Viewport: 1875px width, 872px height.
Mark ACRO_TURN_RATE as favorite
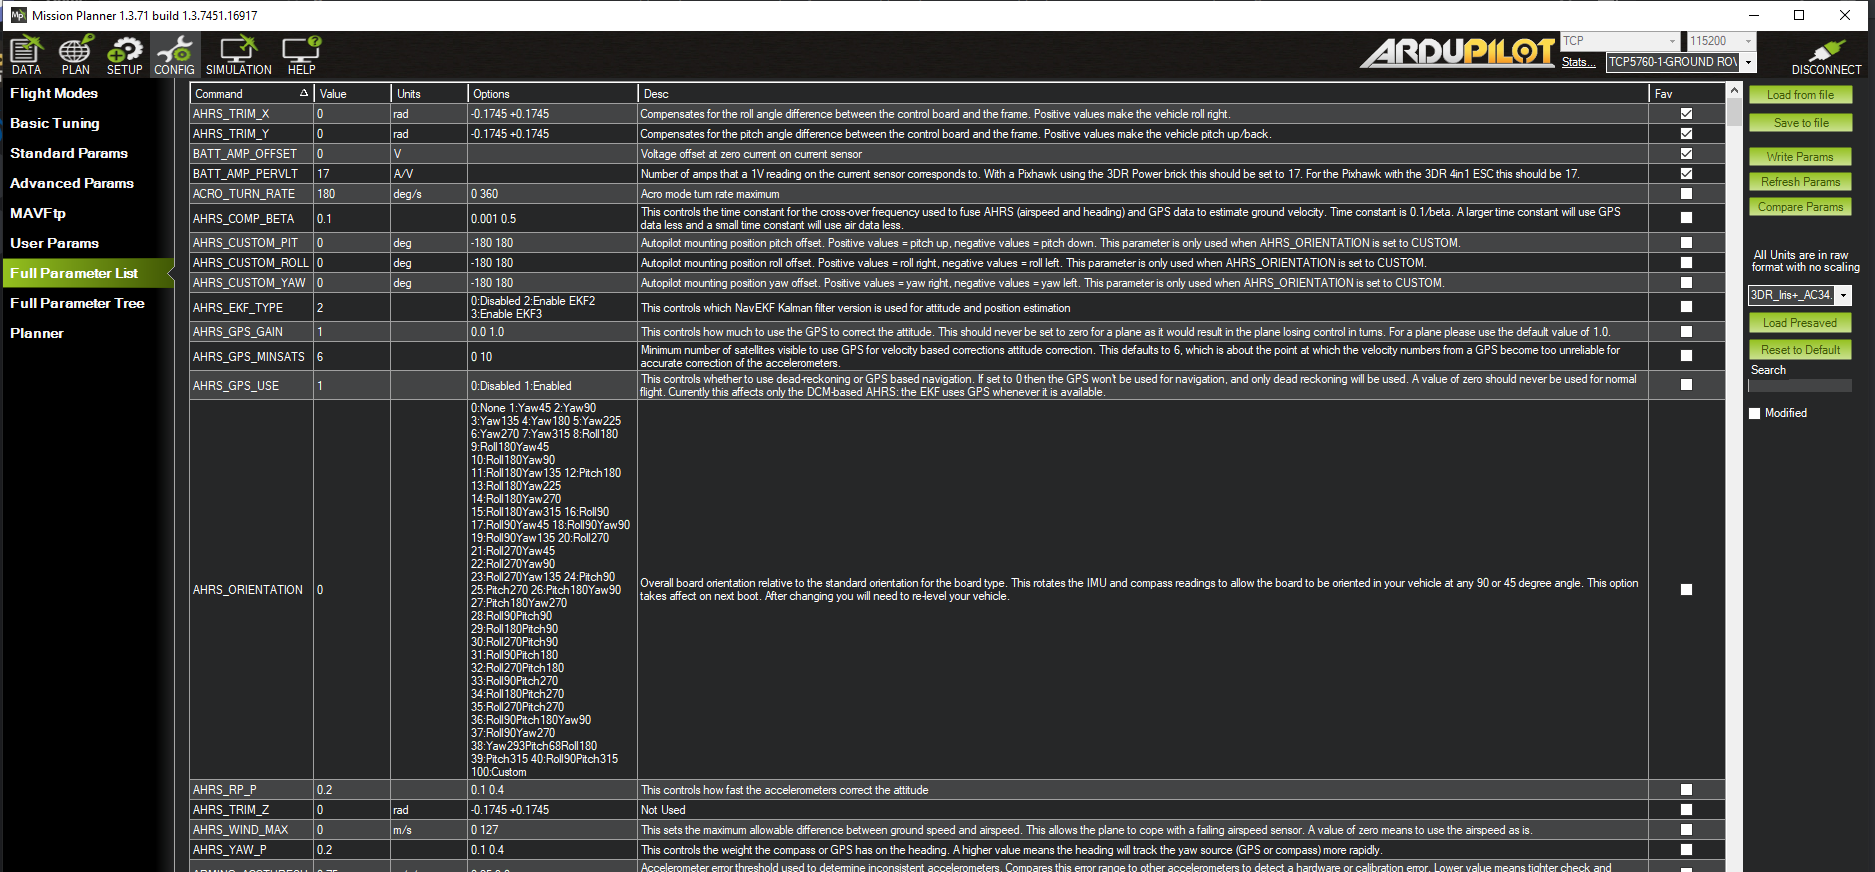1686,194
